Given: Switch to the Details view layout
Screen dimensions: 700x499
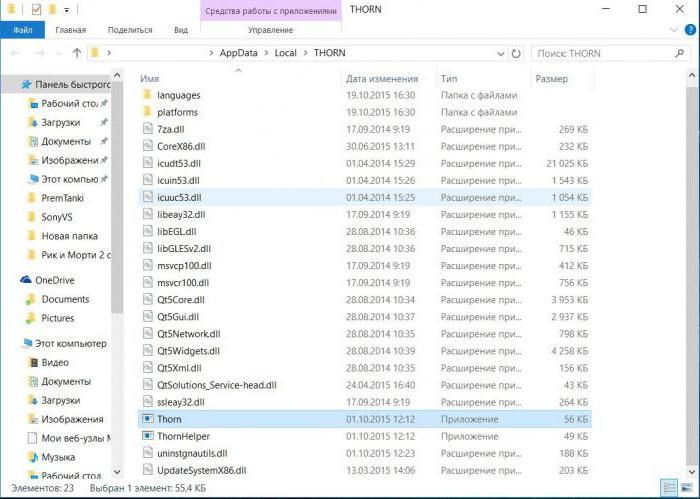Looking at the screenshot, I should [670, 488].
